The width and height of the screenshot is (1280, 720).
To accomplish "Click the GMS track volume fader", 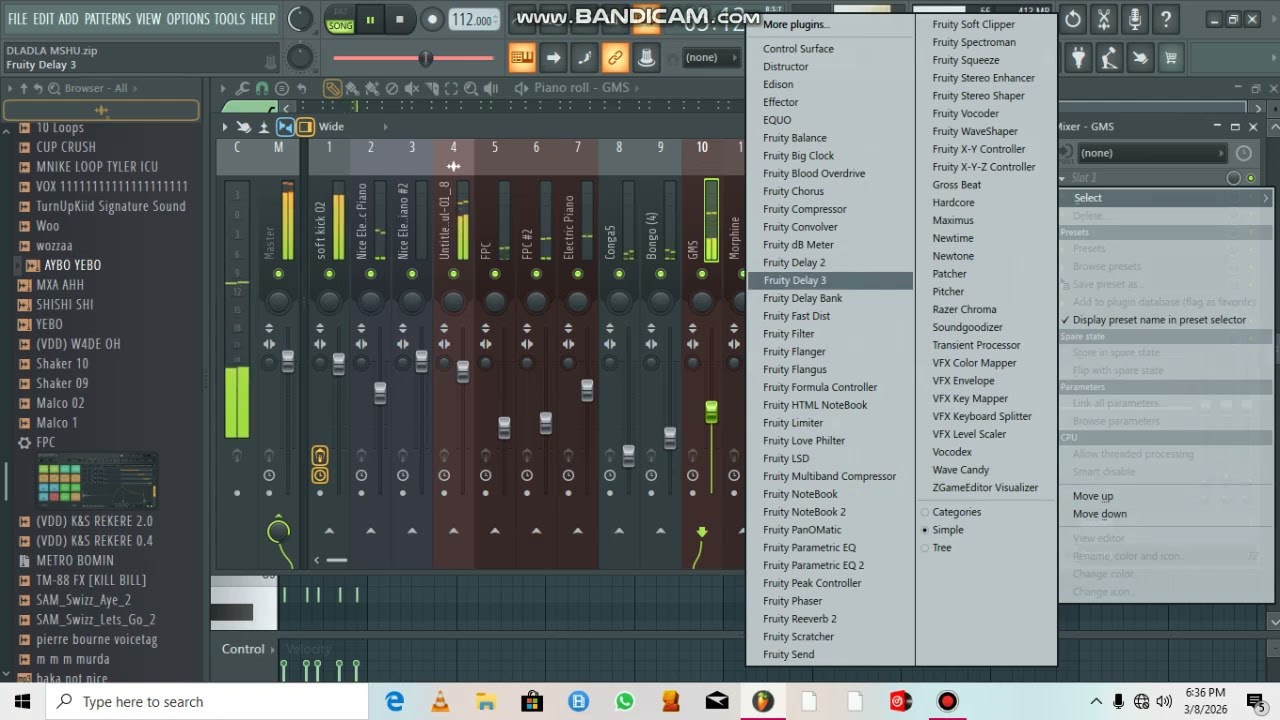I will point(712,411).
